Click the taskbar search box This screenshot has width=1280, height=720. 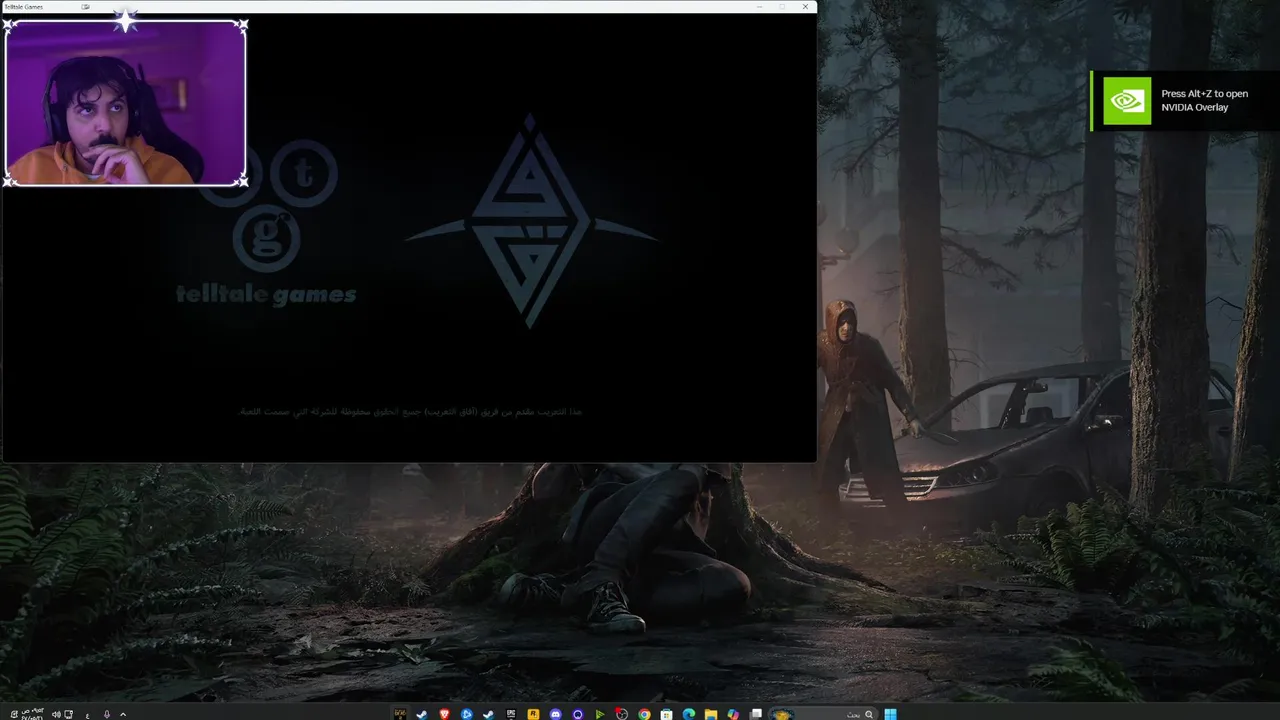(824, 714)
